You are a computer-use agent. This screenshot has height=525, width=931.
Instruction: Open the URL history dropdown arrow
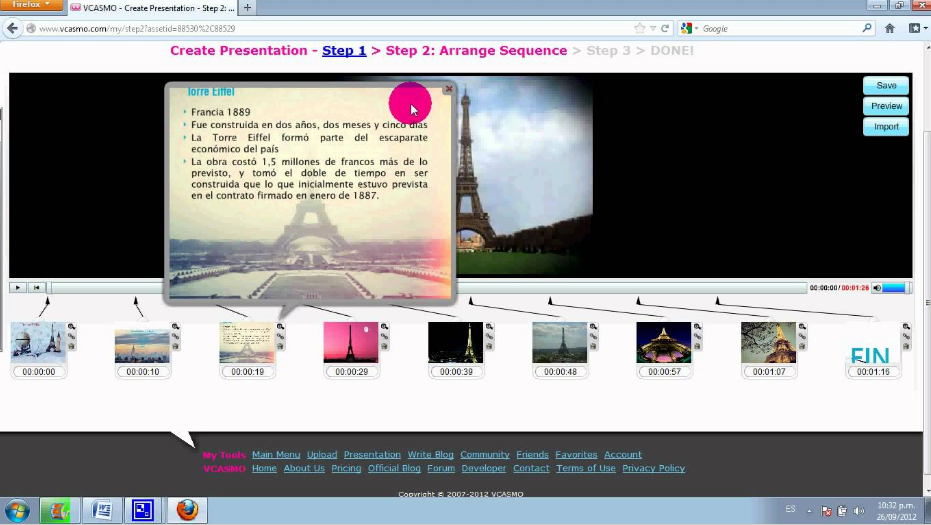[x=652, y=28]
